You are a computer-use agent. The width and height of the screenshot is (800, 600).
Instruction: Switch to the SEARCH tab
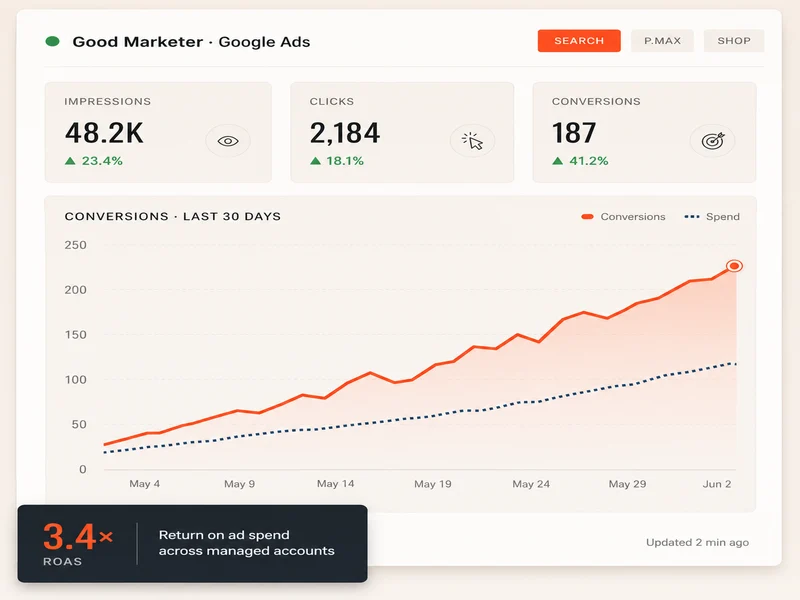point(579,41)
